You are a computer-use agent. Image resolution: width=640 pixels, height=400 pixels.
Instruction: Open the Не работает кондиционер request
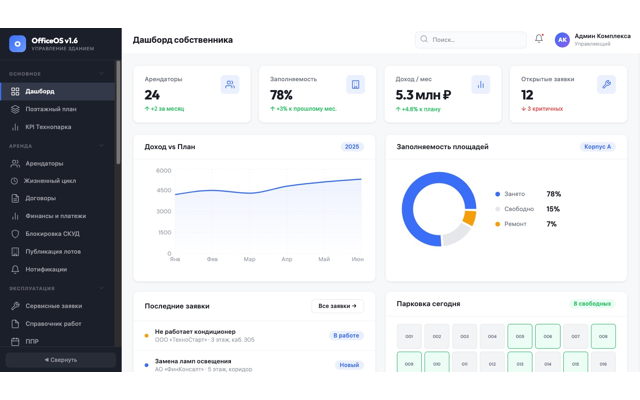pyautogui.click(x=254, y=336)
